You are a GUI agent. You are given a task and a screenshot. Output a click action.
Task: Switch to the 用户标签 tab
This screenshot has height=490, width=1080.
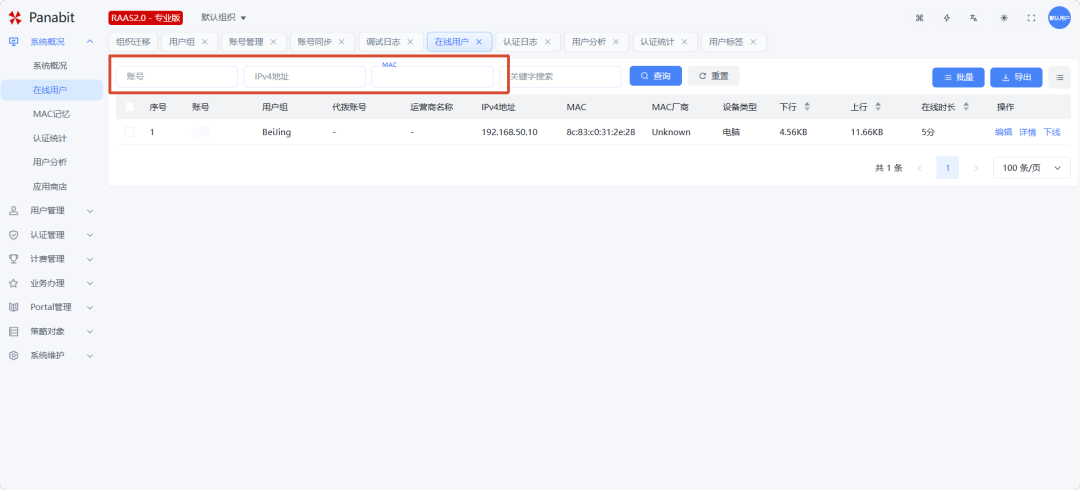[x=726, y=42]
